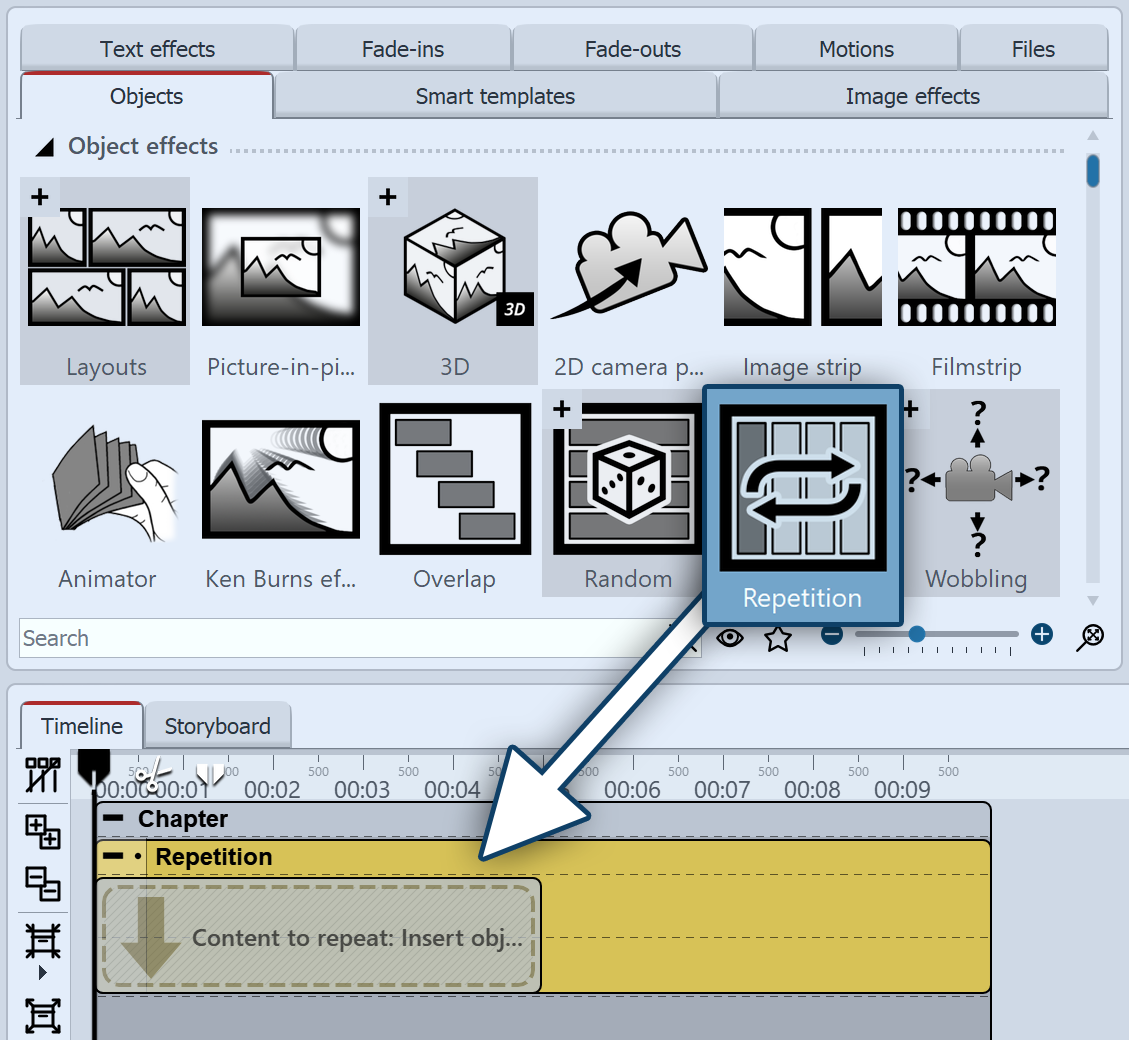Select the Wobbling camera effect

[976, 480]
